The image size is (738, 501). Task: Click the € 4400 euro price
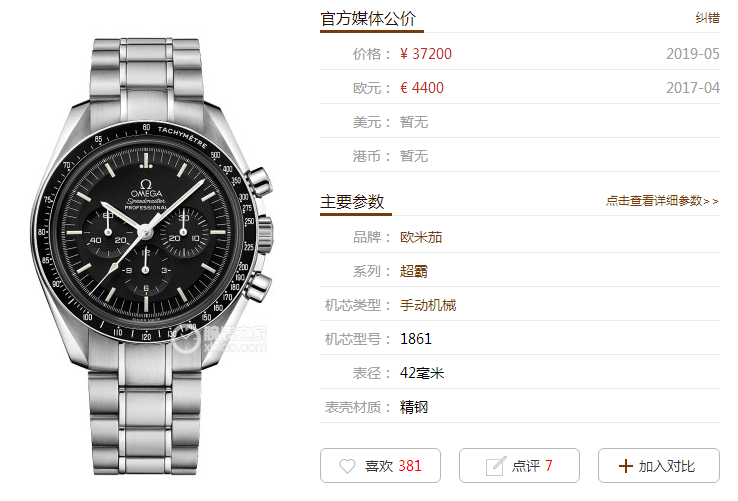(x=422, y=88)
